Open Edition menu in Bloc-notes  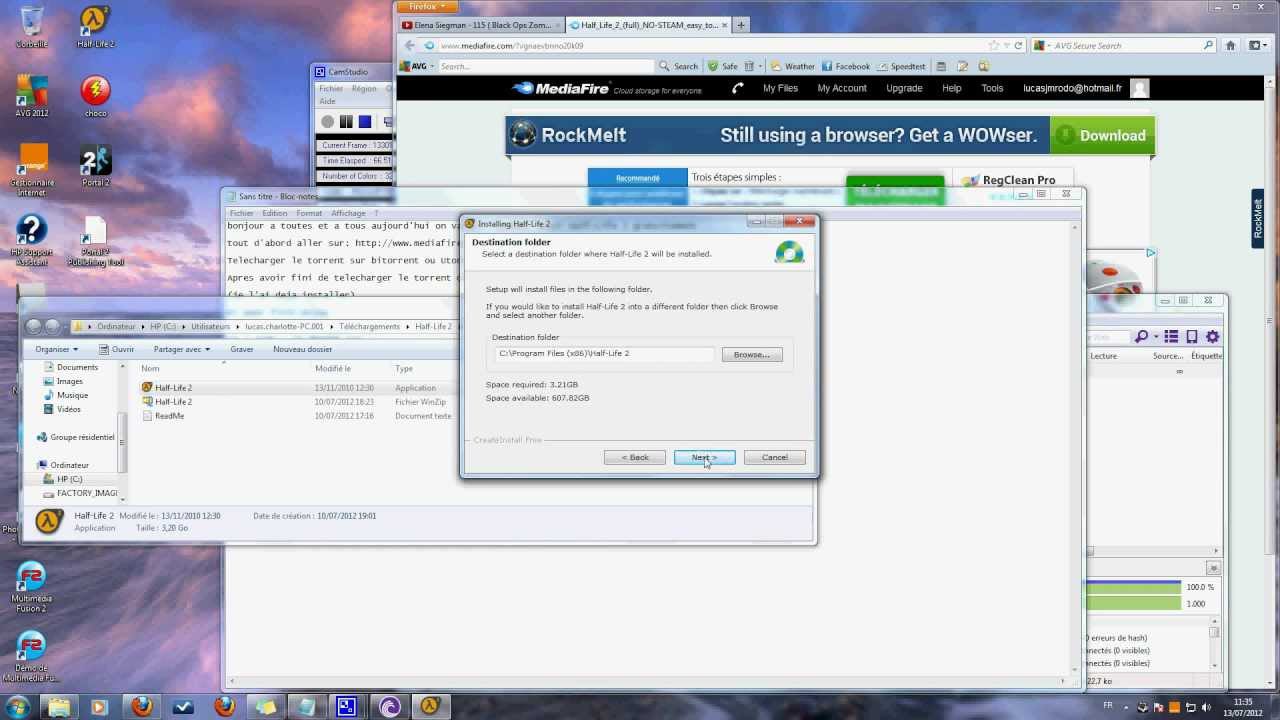(x=274, y=213)
